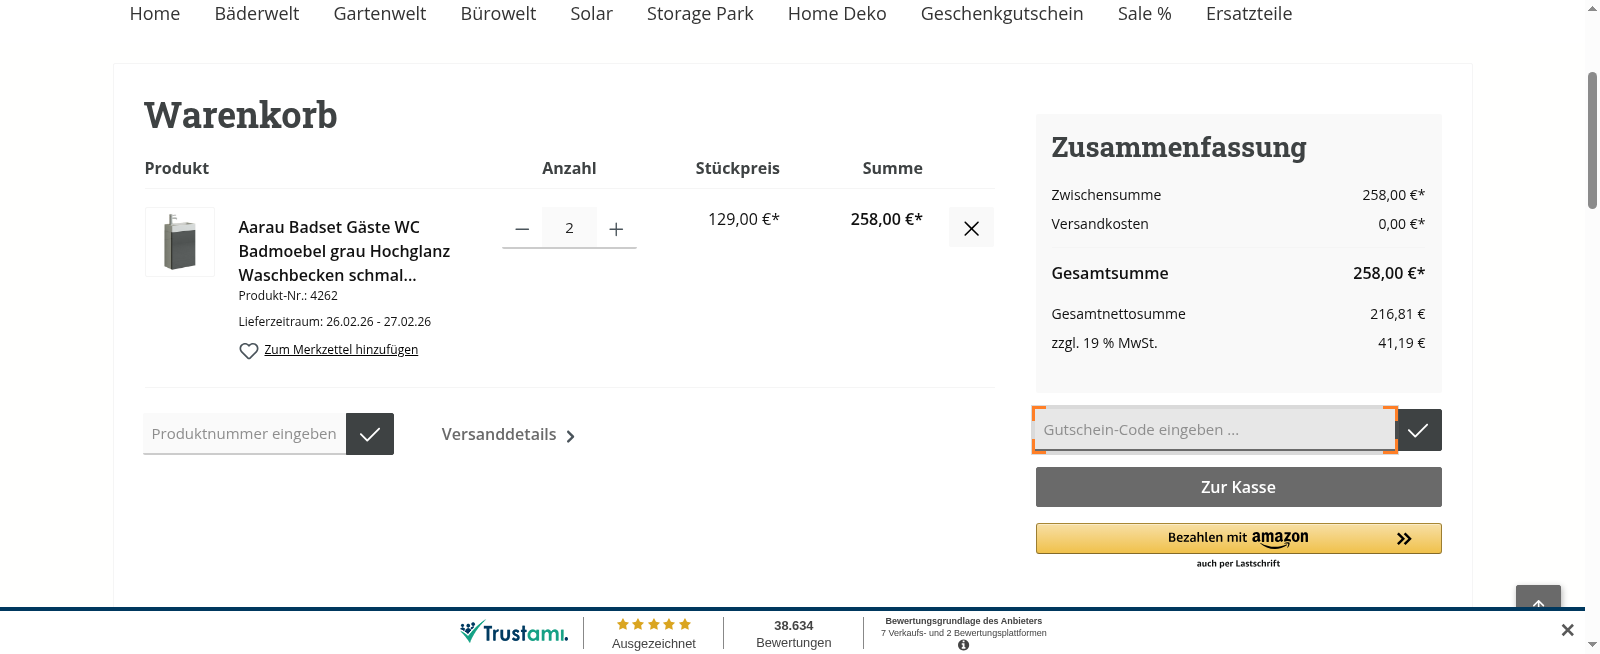Click the Zur Kasse button
The width and height of the screenshot is (1600, 654).
tap(1238, 487)
